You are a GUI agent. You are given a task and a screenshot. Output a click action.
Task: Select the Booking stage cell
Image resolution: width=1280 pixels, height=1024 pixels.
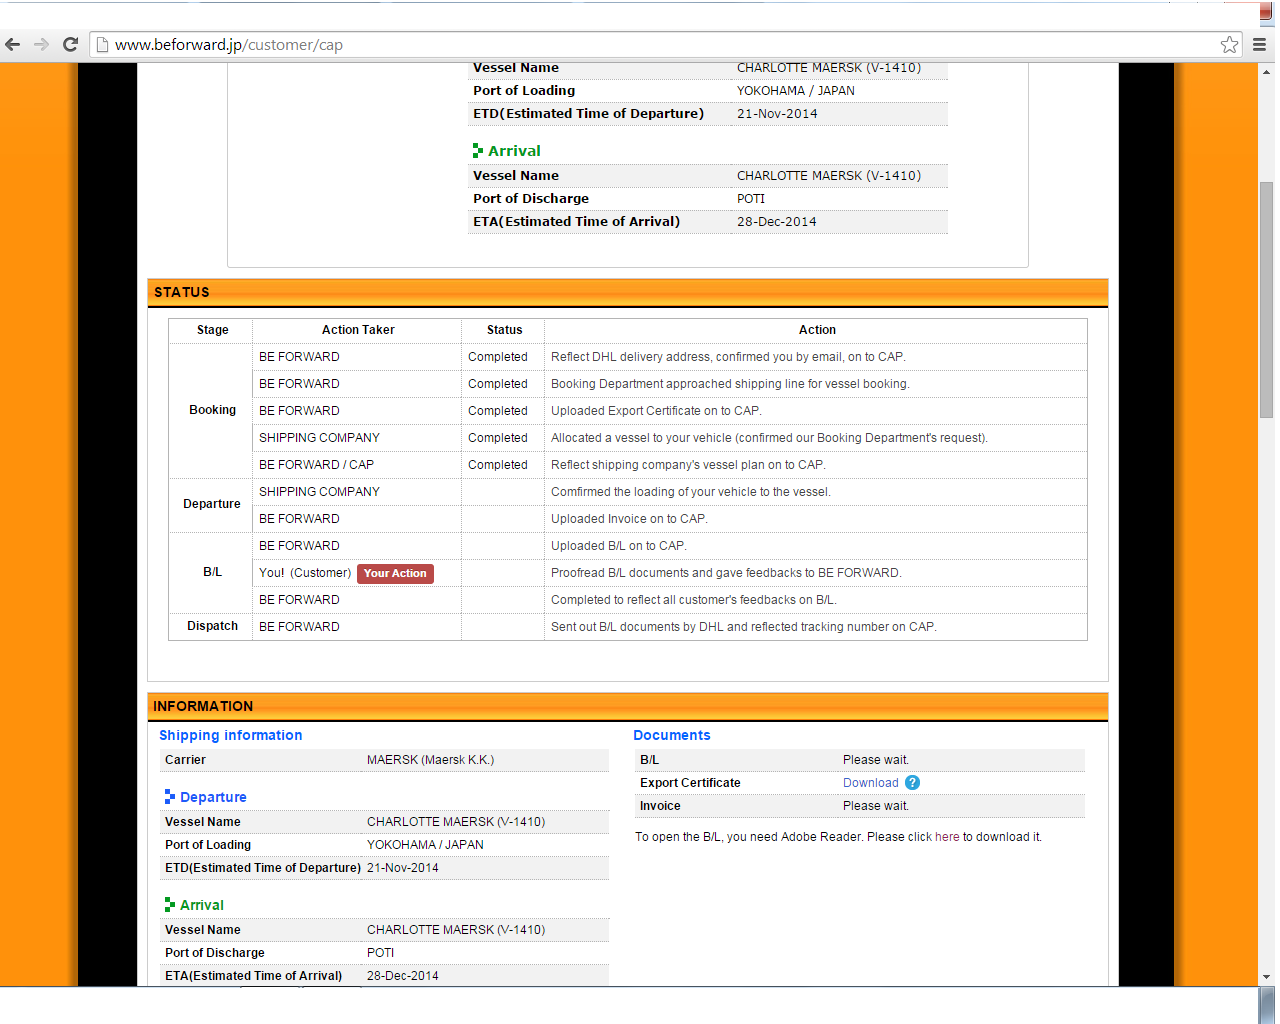pos(212,410)
